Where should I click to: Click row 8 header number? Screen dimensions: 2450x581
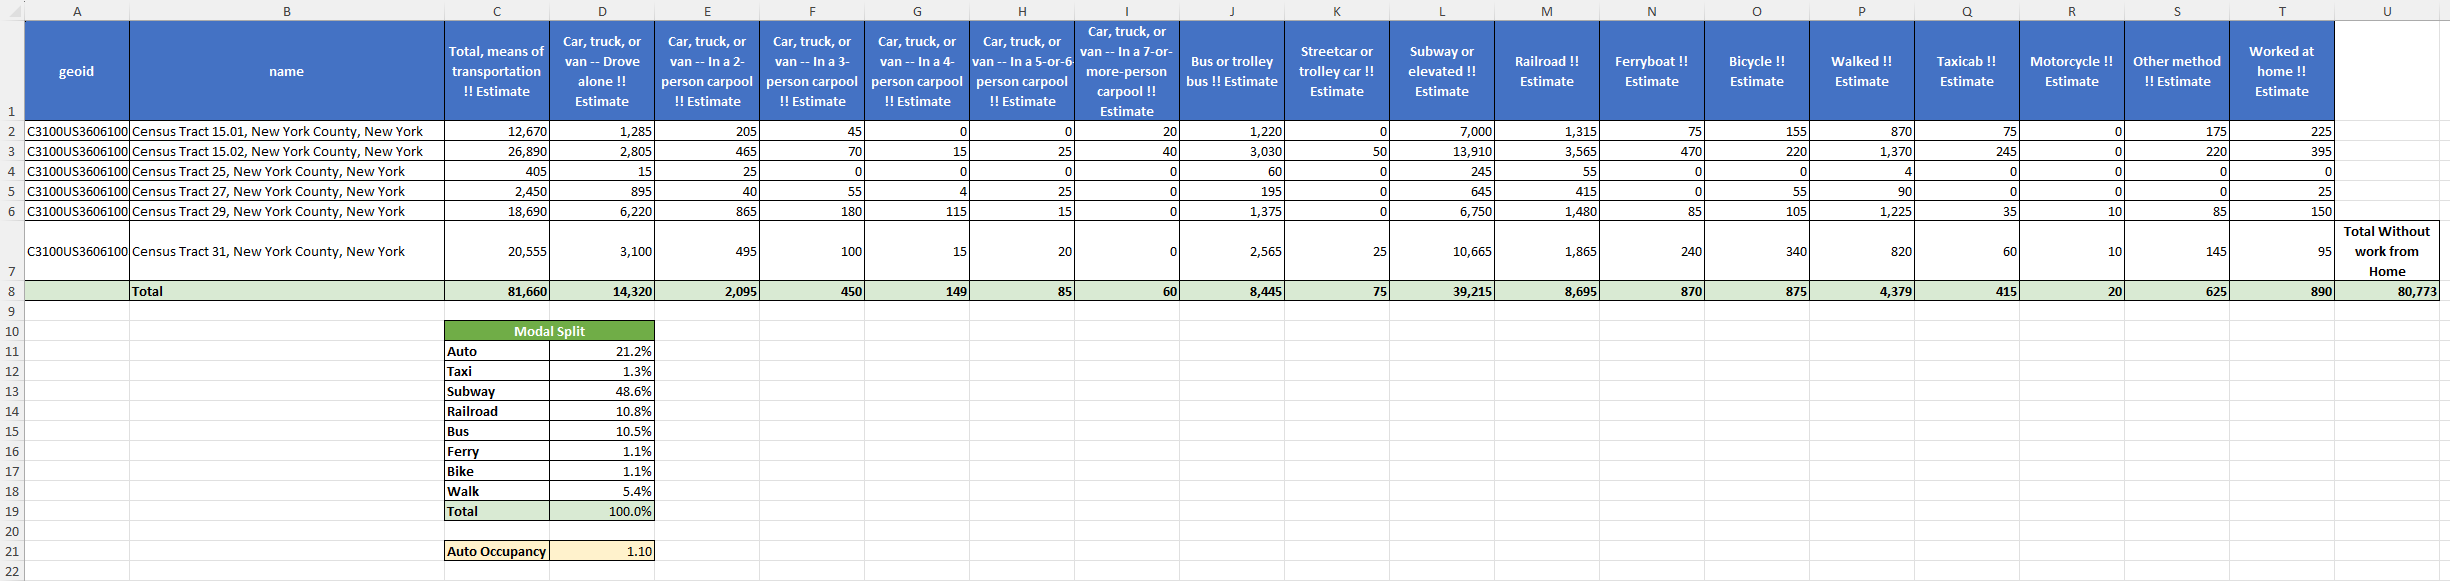(x=11, y=291)
